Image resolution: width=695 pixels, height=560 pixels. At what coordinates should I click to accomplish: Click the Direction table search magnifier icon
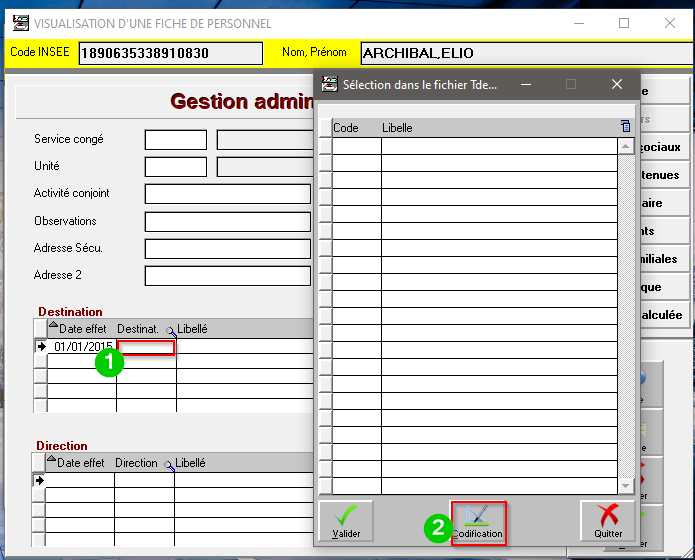169,464
